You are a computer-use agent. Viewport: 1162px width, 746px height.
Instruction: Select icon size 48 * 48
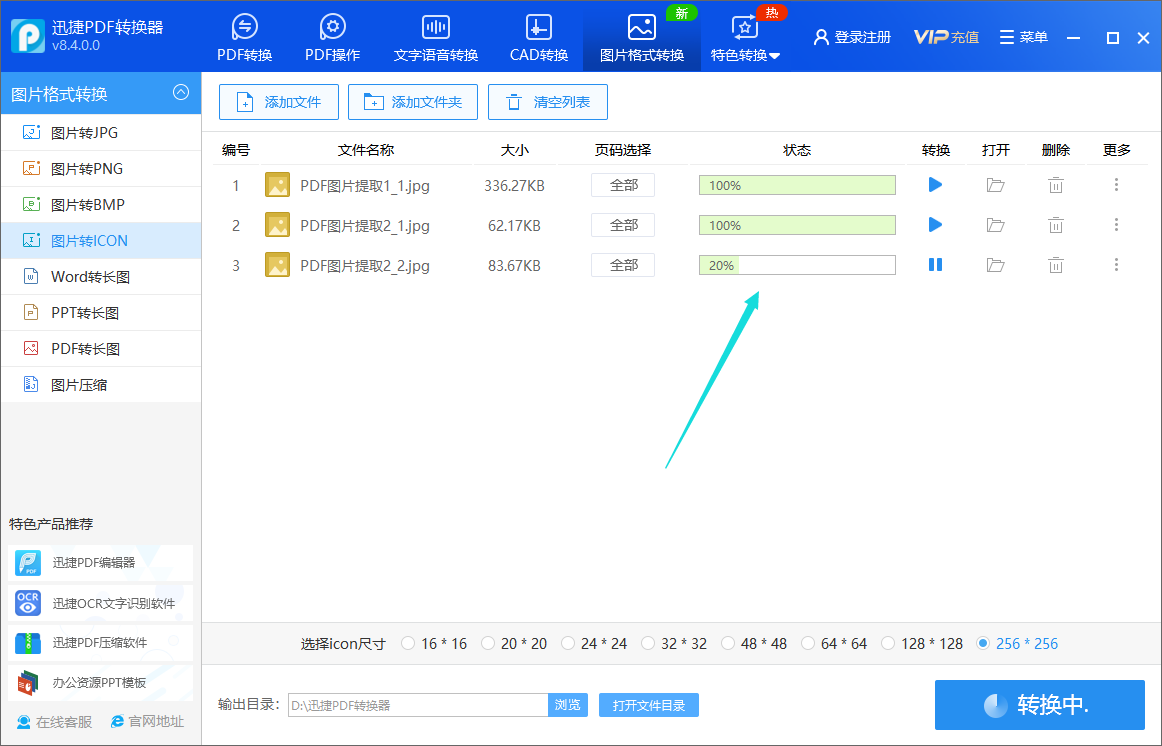click(728, 643)
